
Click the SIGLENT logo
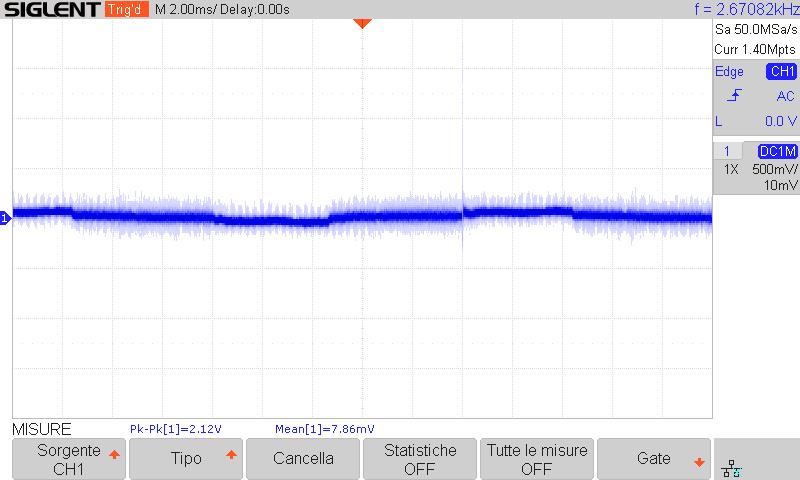[52, 9]
